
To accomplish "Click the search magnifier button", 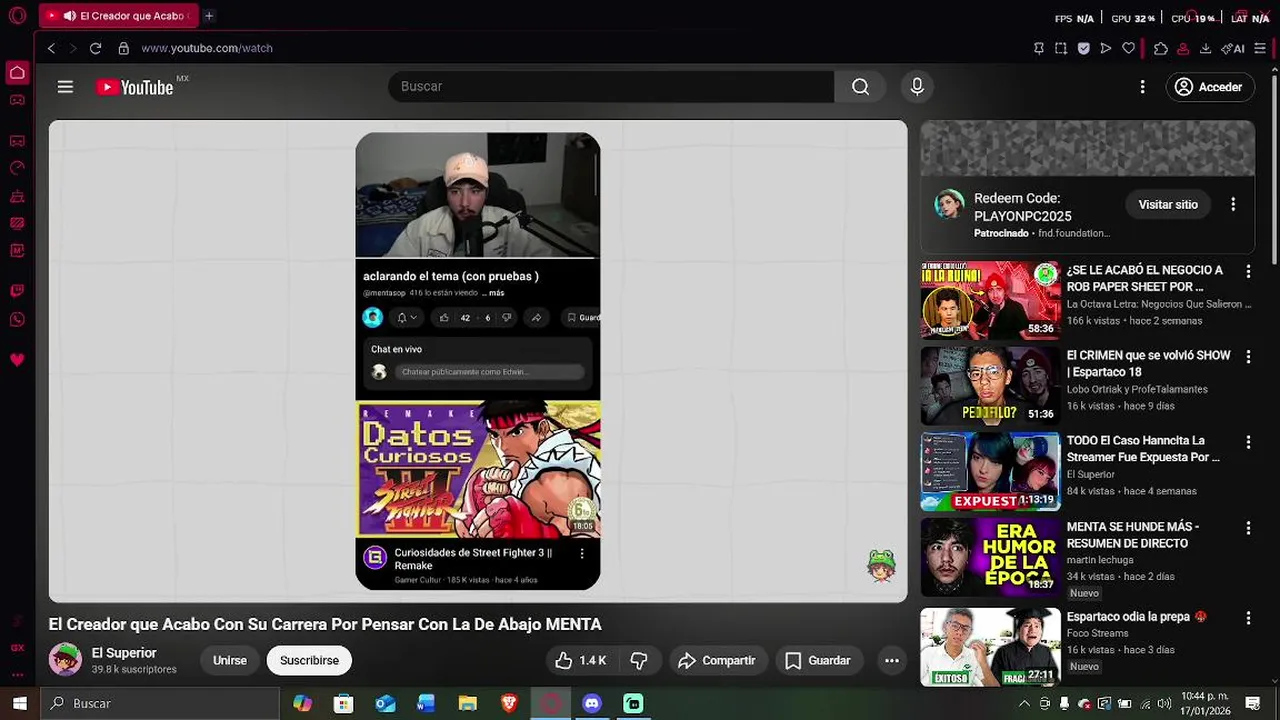I will [860, 87].
